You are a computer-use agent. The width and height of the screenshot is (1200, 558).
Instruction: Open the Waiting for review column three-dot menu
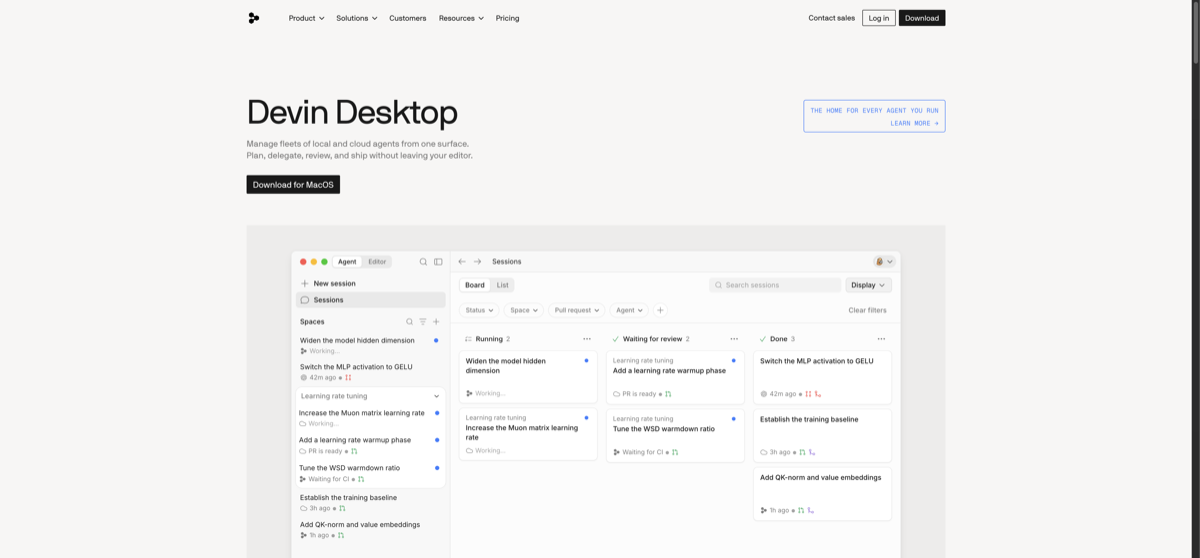tap(734, 339)
